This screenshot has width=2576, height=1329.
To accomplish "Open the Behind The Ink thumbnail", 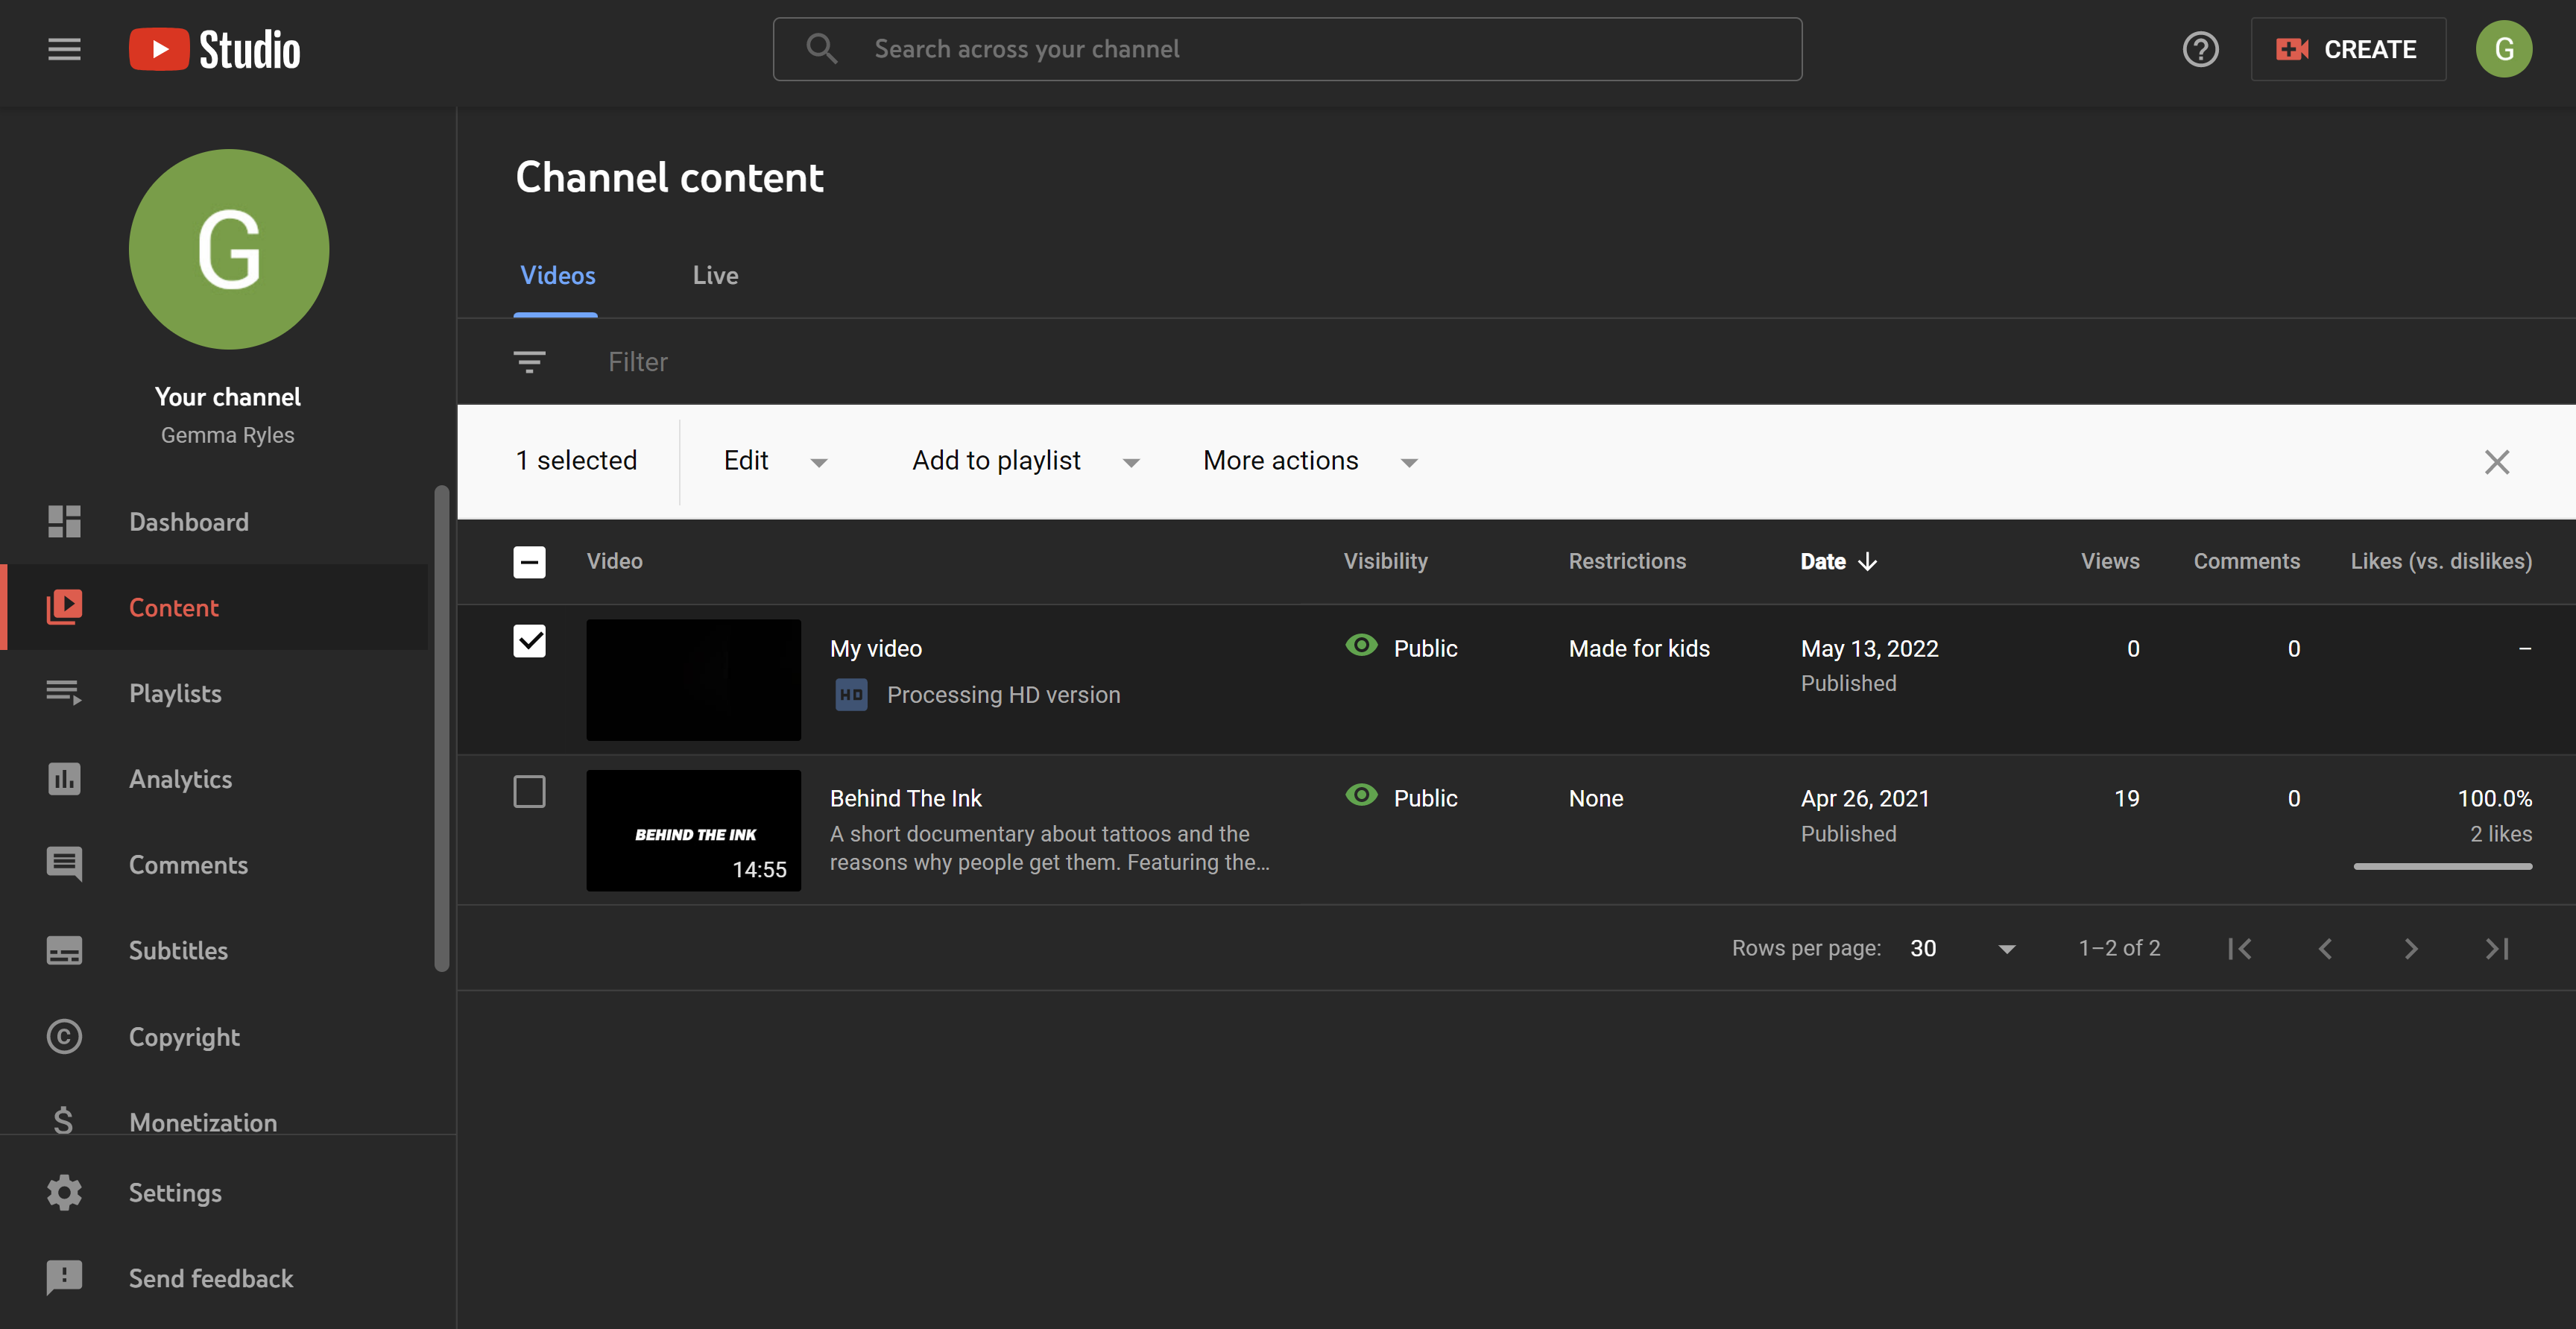I will pos(693,830).
